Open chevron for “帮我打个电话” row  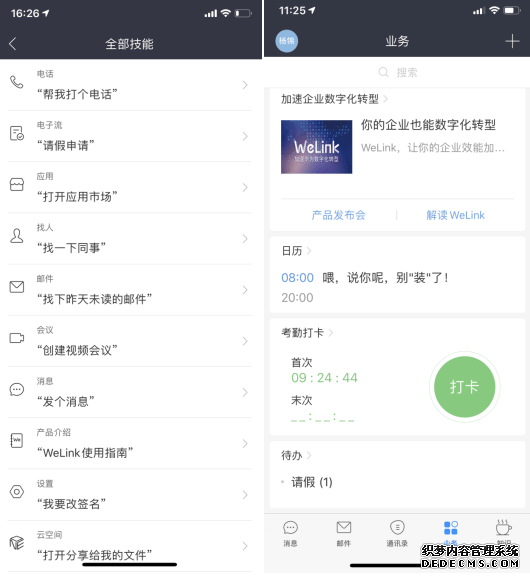point(245,85)
